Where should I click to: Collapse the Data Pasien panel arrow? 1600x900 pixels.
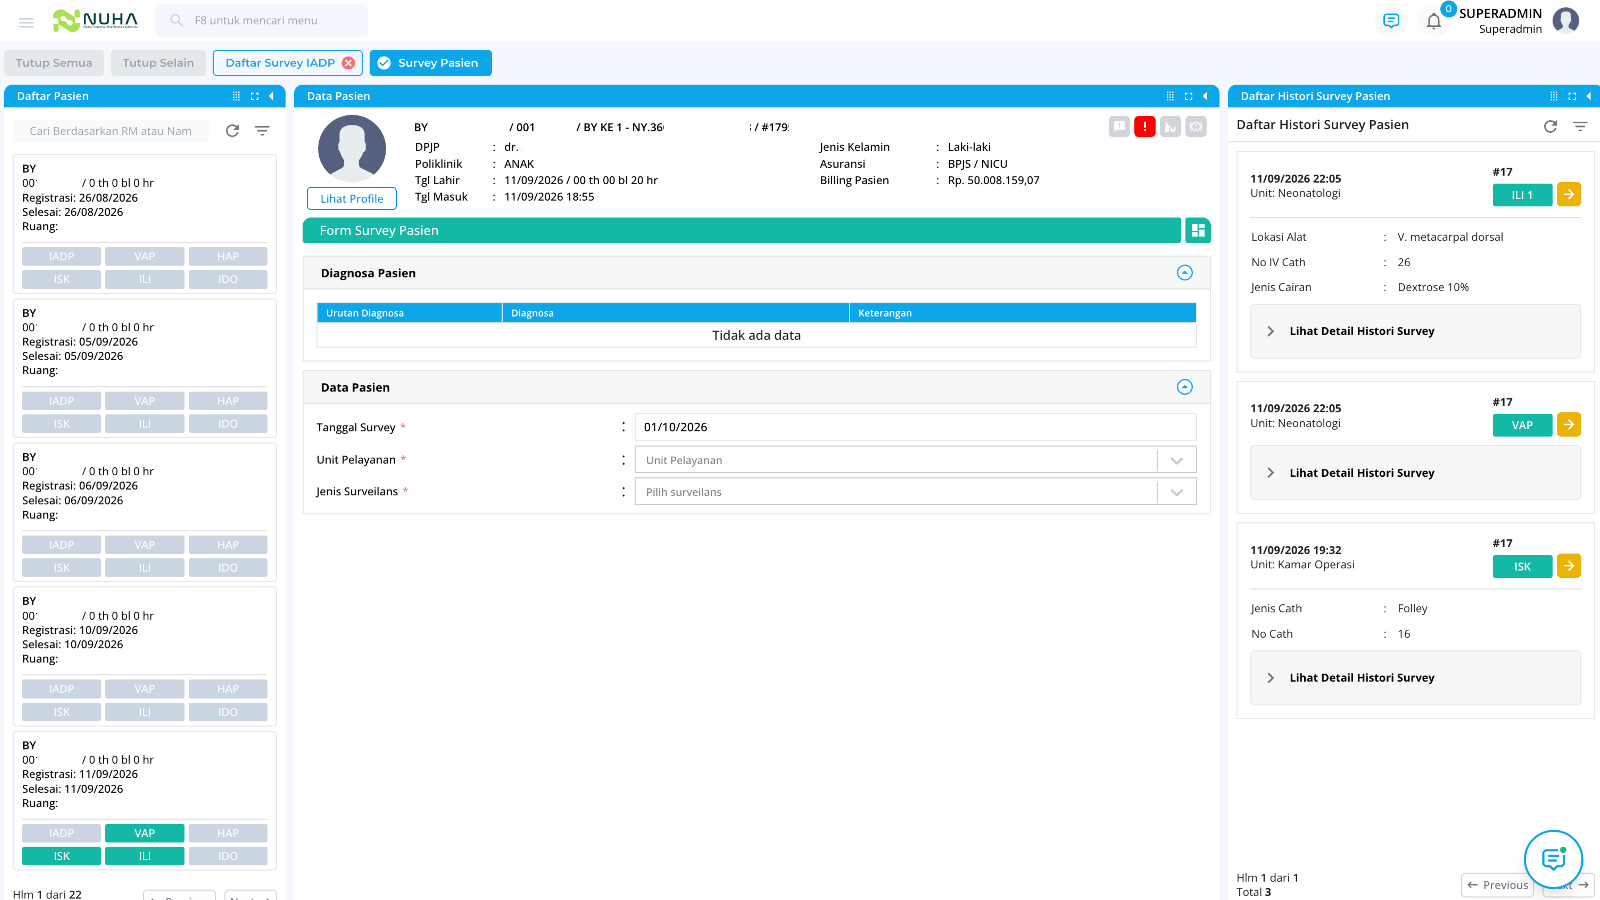[x=1205, y=96]
